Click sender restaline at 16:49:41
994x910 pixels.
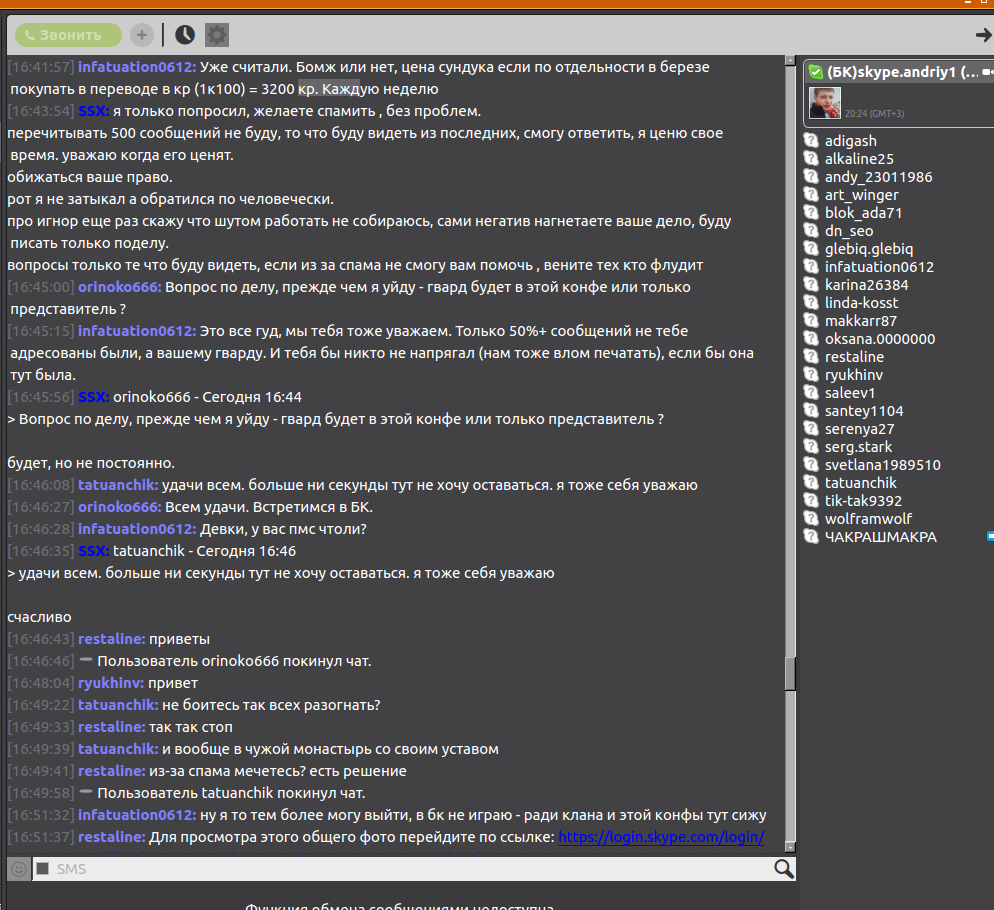[112, 771]
